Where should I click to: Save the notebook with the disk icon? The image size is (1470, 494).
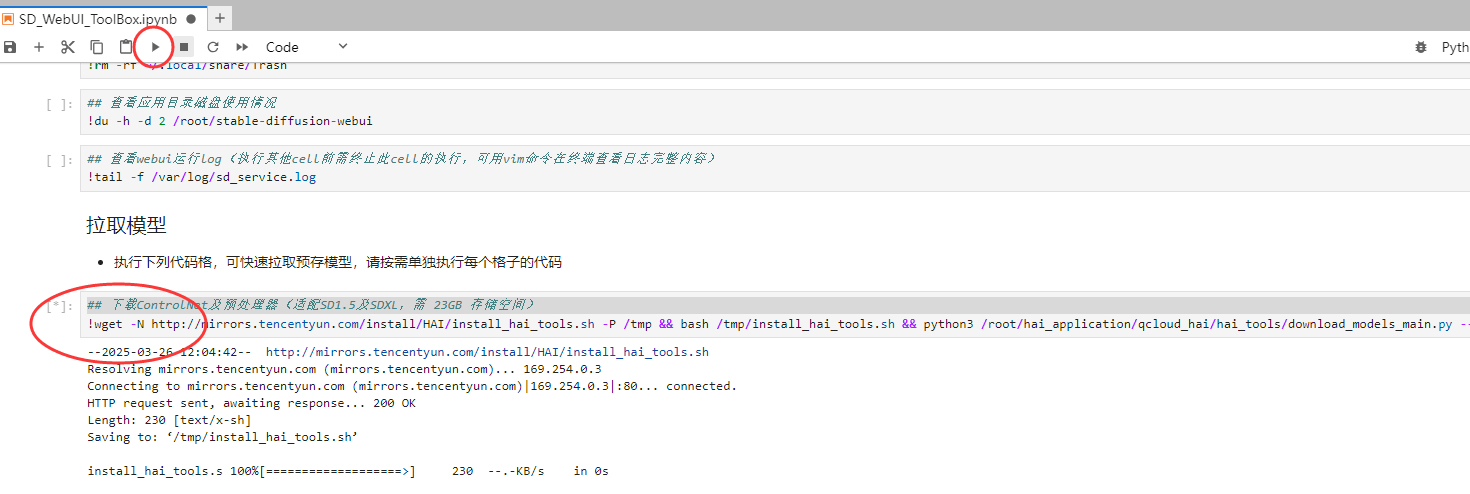[x=10, y=47]
